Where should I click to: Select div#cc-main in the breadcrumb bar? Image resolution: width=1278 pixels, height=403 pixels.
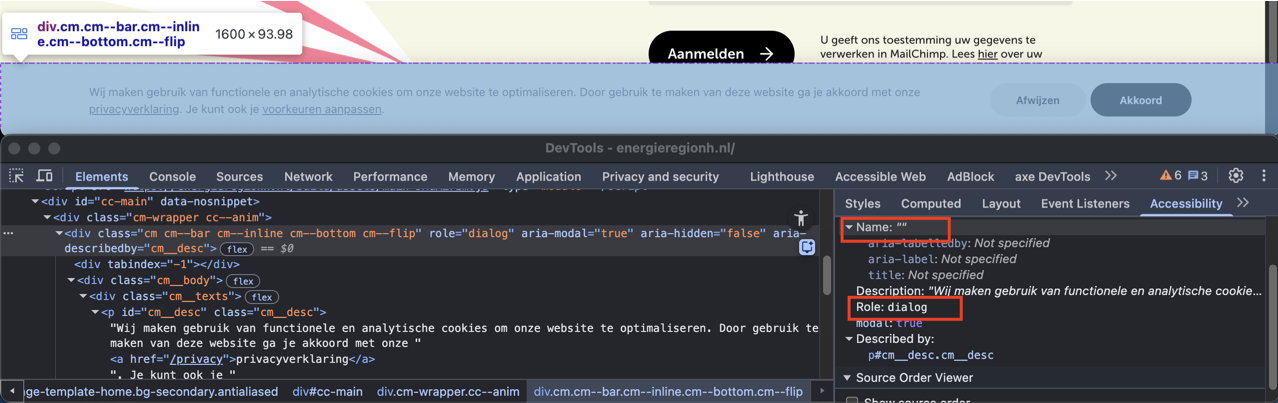click(327, 391)
